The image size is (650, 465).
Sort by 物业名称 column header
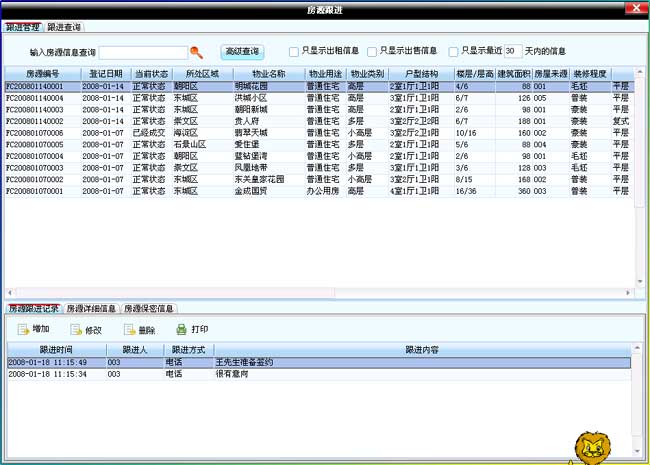pos(268,74)
